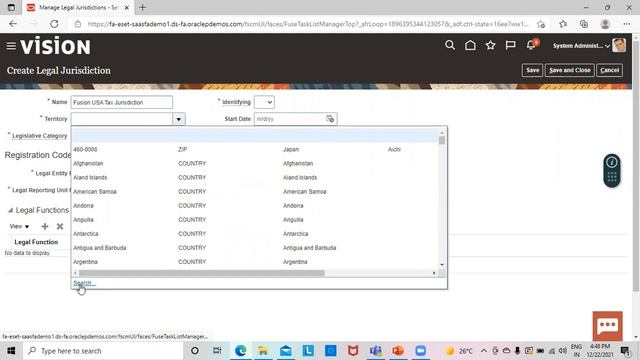Select Andorra territory row
The height and width of the screenshot is (360, 640).
256,206
